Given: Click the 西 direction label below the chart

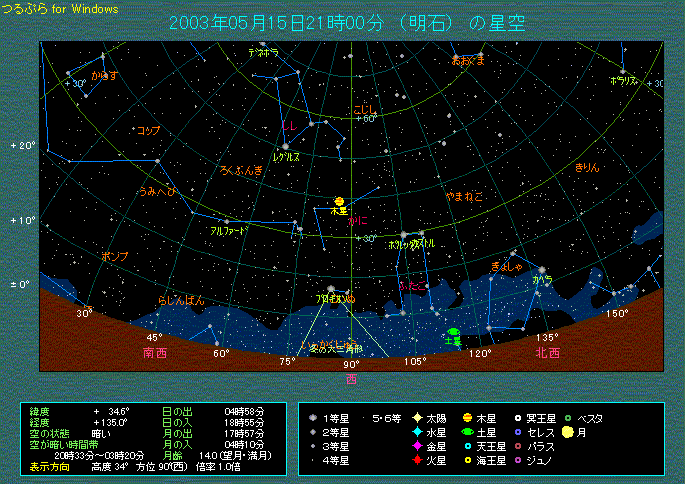Looking at the screenshot, I should coord(351,379).
